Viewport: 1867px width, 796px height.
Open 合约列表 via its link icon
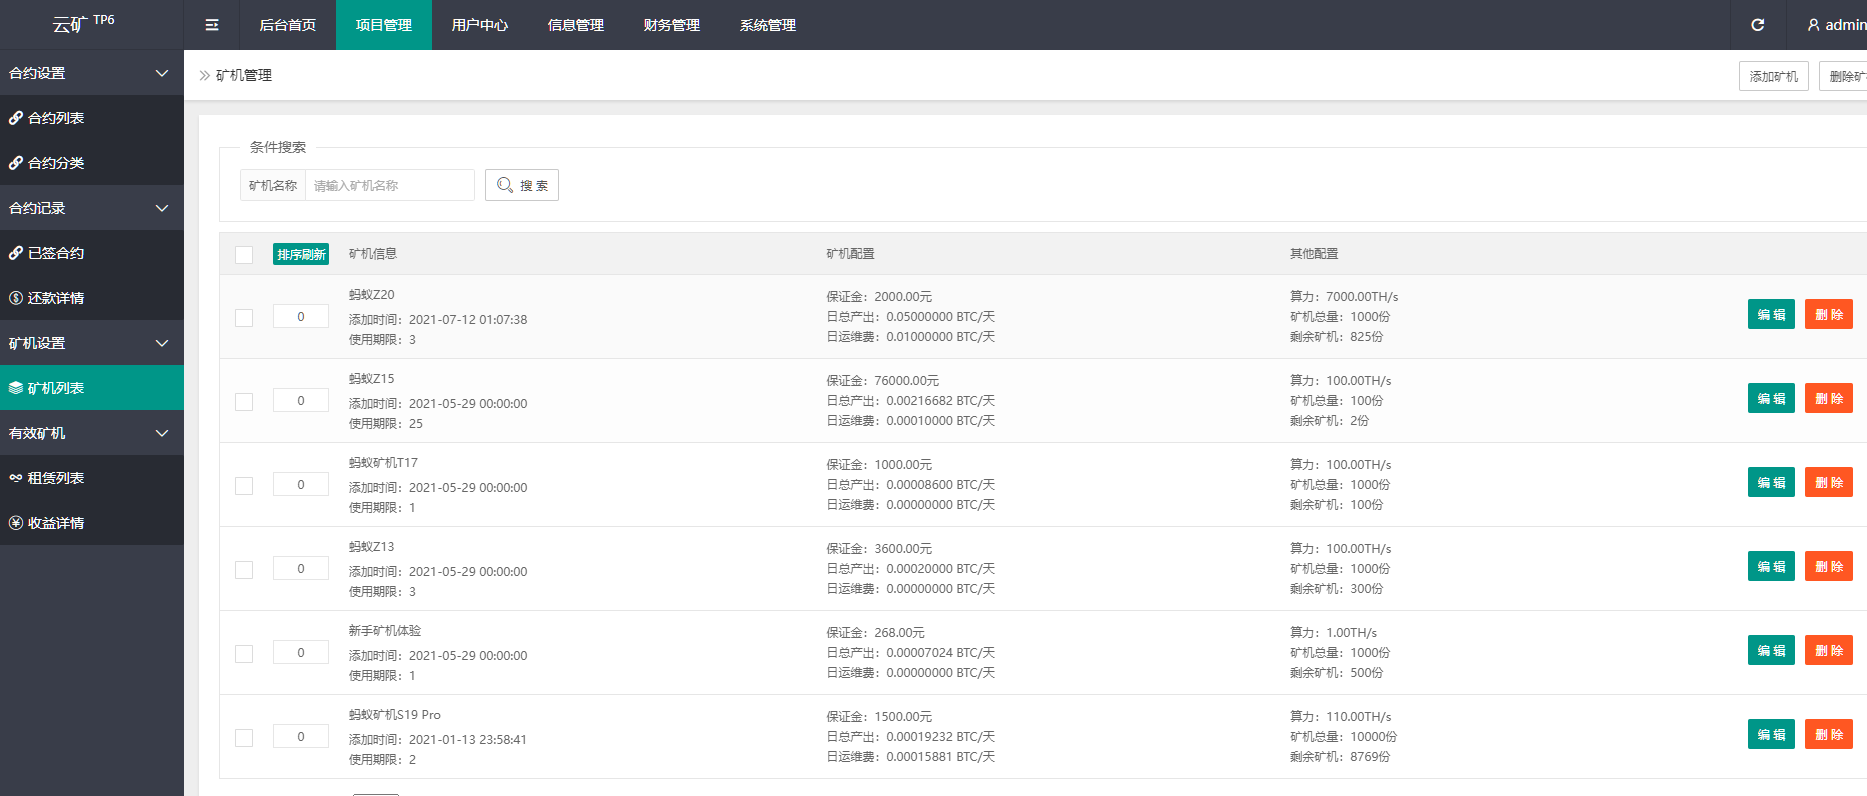(x=16, y=118)
